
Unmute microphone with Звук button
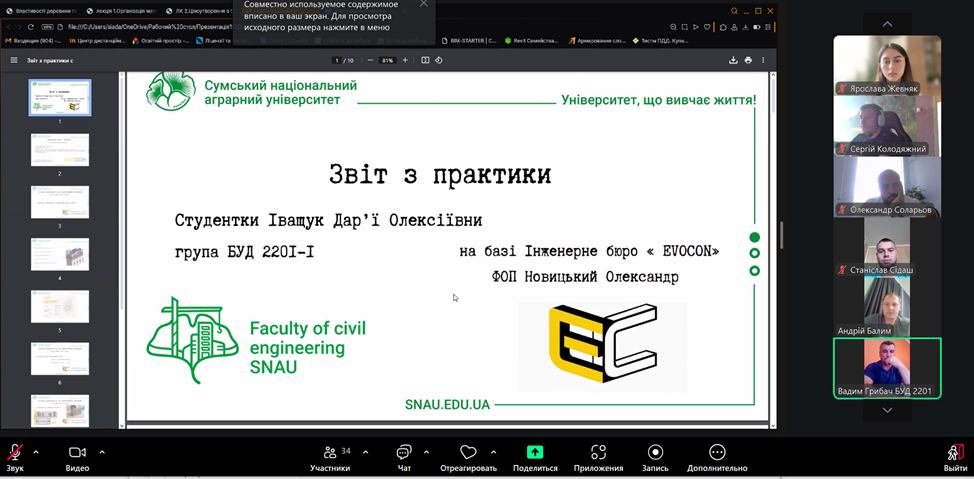[14, 457]
